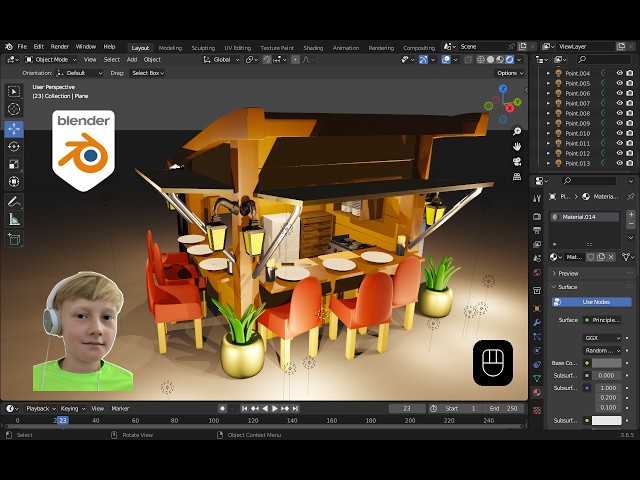Activate the Move tool
This screenshot has width=640, height=480.
[x=14, y=129]
